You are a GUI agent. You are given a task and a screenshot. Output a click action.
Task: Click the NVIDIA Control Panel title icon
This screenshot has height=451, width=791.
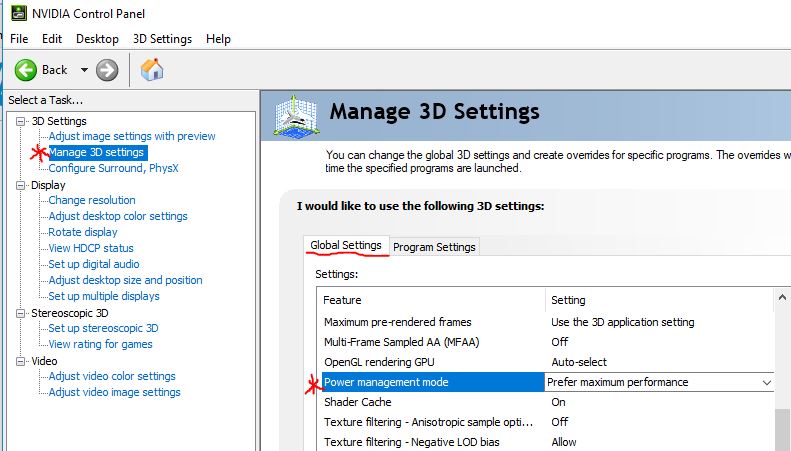11,13
